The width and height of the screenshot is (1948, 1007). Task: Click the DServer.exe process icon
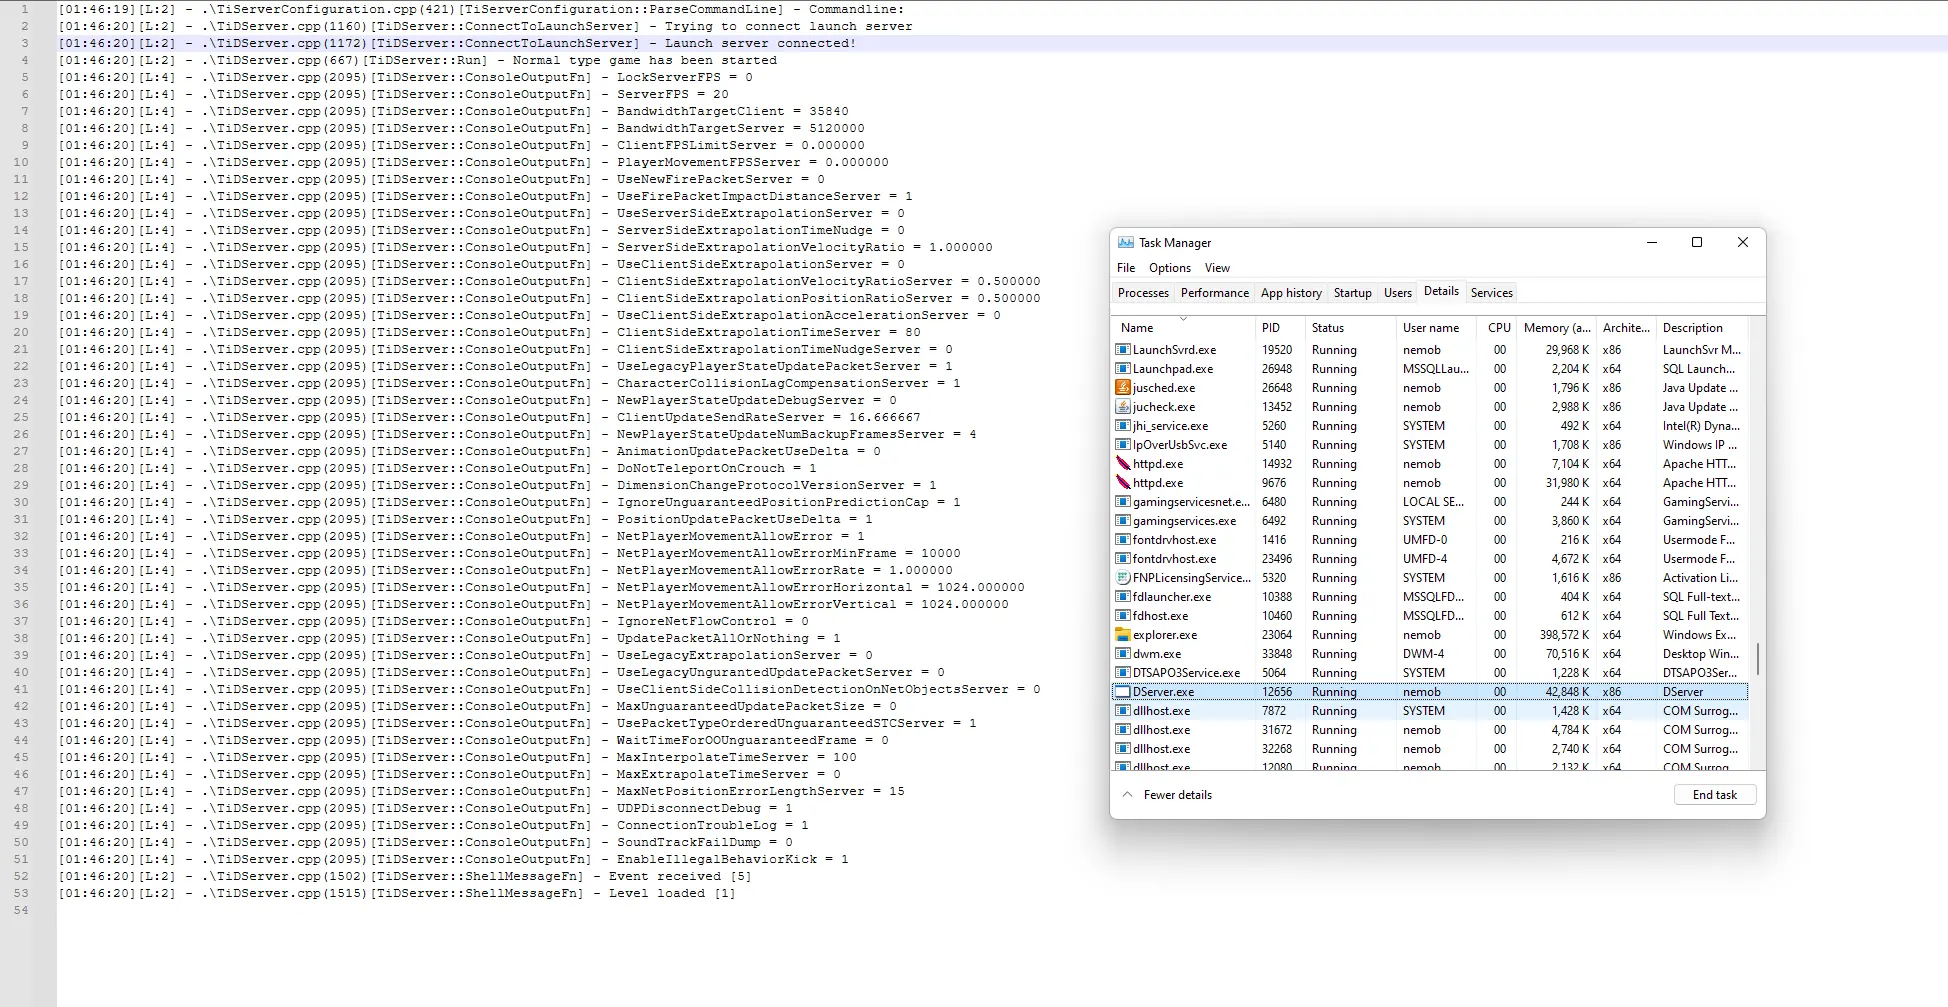point(1123,692)
